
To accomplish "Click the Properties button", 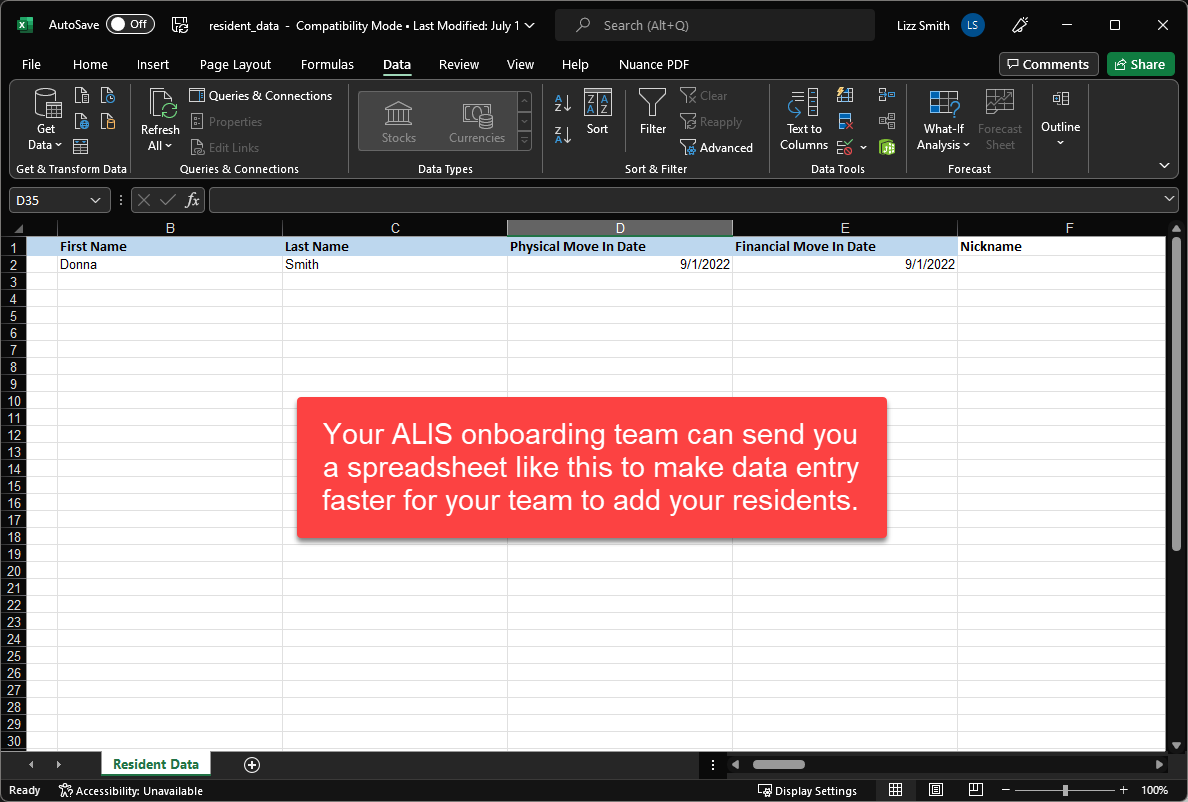I will (x=226, y=121).
